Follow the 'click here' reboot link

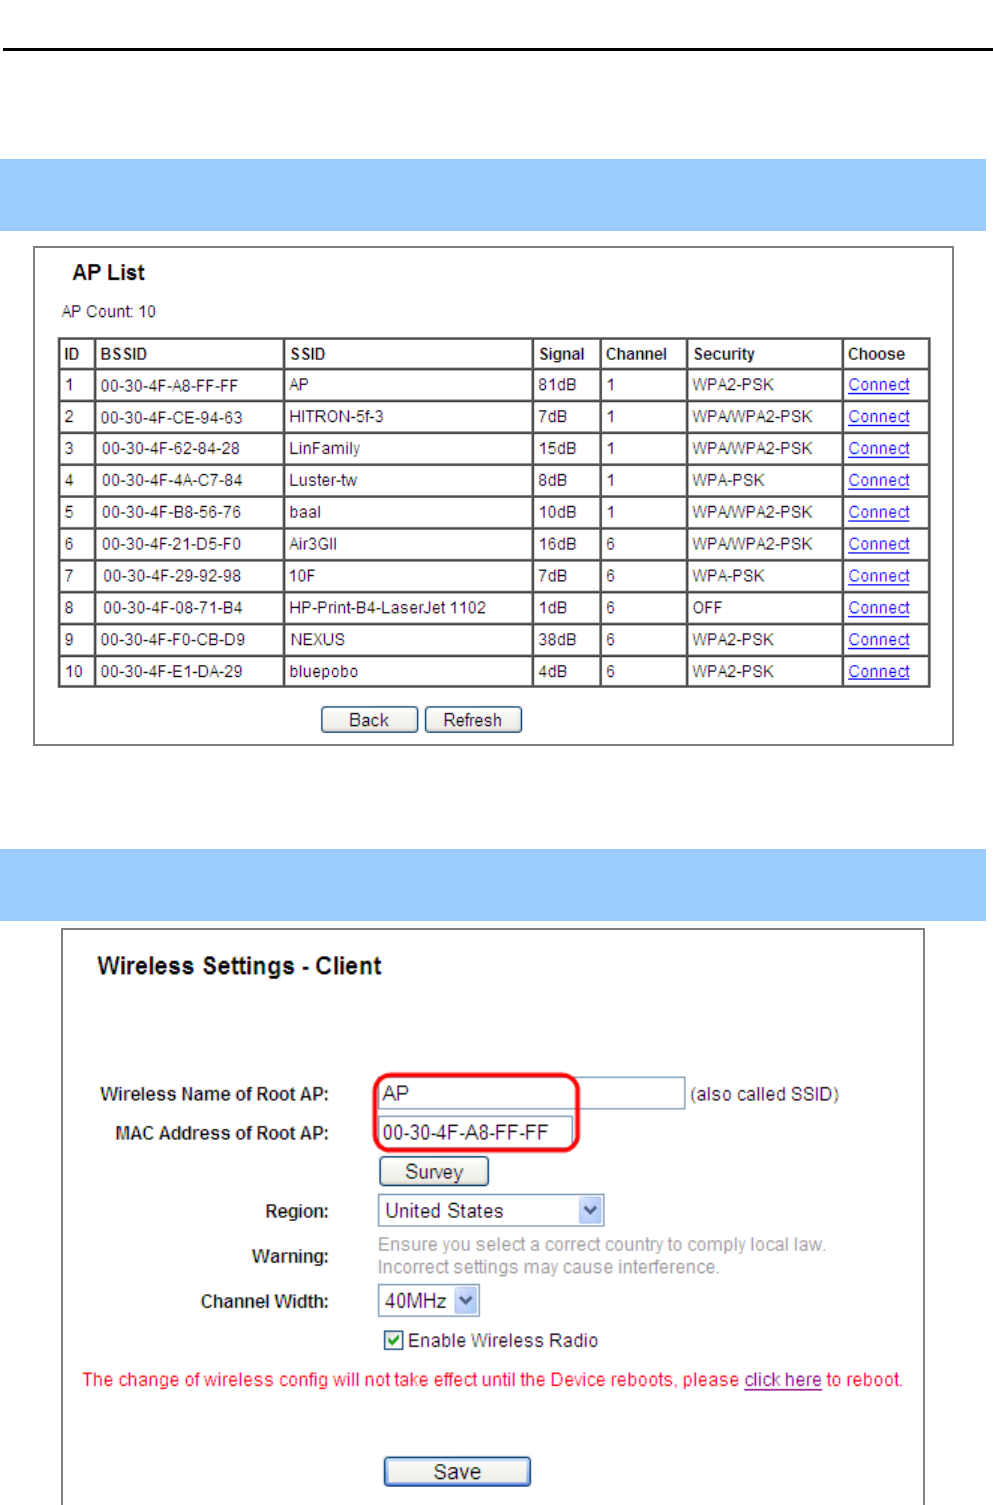(782, 1380)
